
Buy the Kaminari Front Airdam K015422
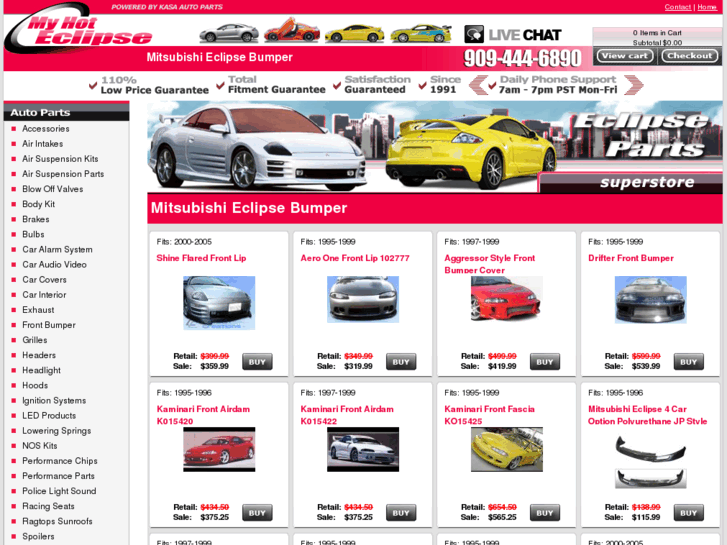click(x=401, y=513)
